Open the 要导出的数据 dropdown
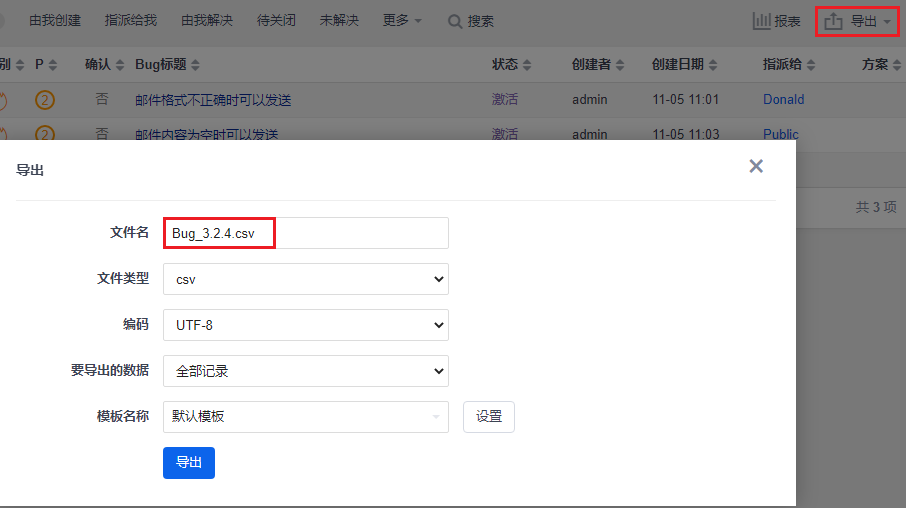This screenshot has height=508, width=906. 306,371
